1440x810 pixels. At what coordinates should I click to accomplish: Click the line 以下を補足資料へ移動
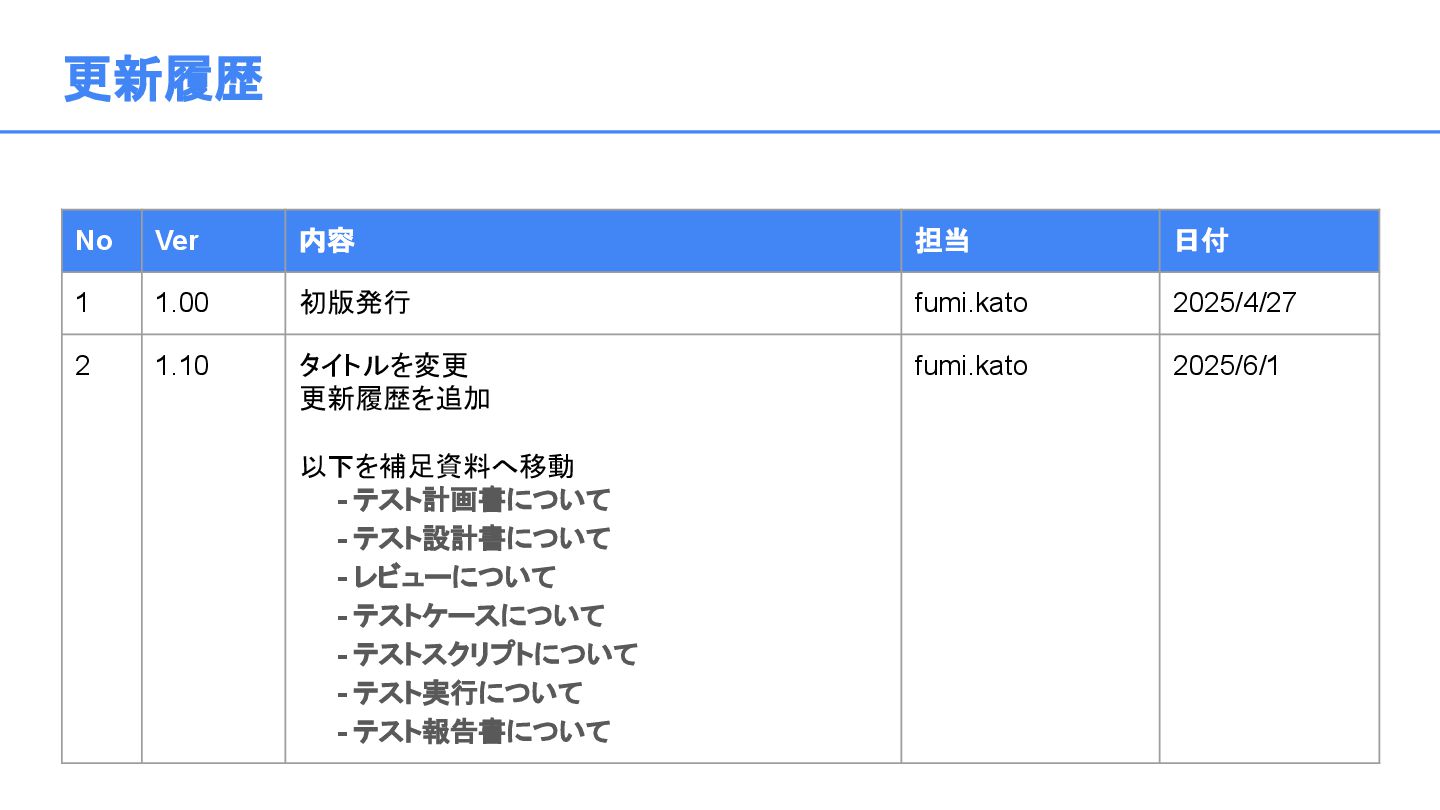pos(437,466)
